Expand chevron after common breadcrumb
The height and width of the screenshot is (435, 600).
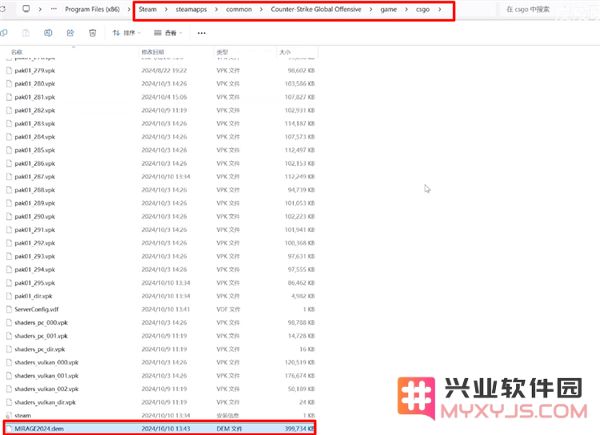pyautogui.click(x=261, y=9)
